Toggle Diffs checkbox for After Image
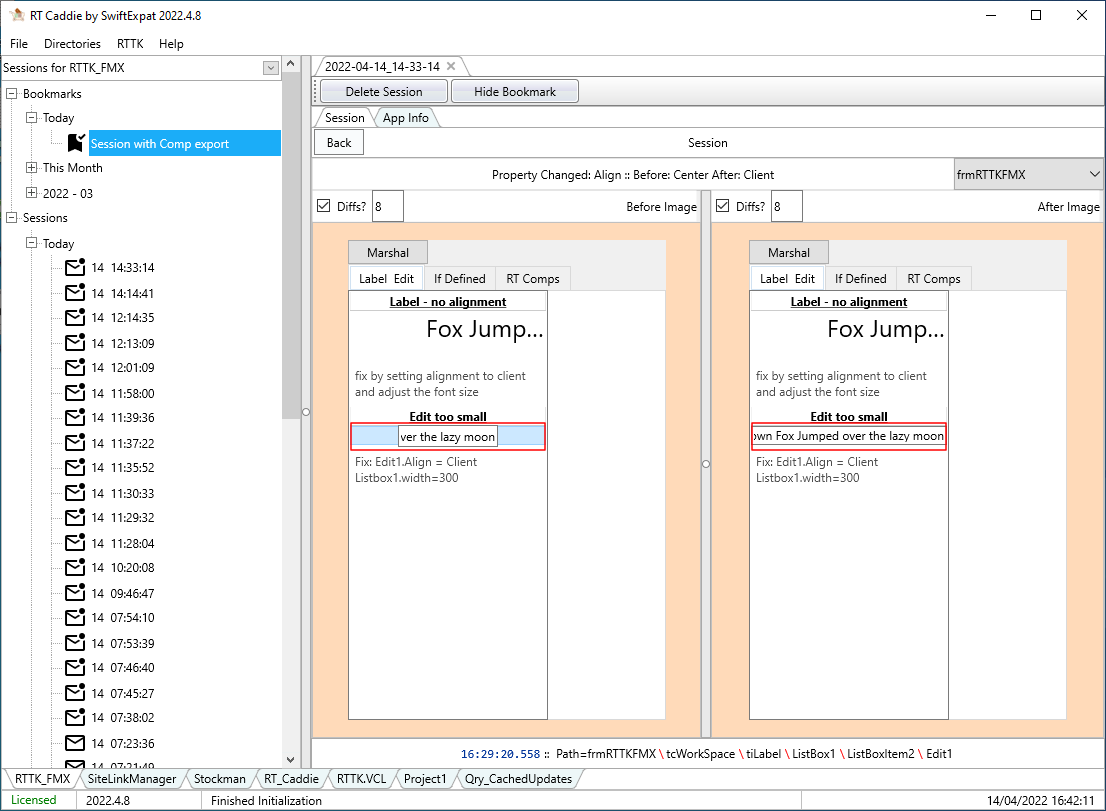1106x811 pixels. (722, 206)
